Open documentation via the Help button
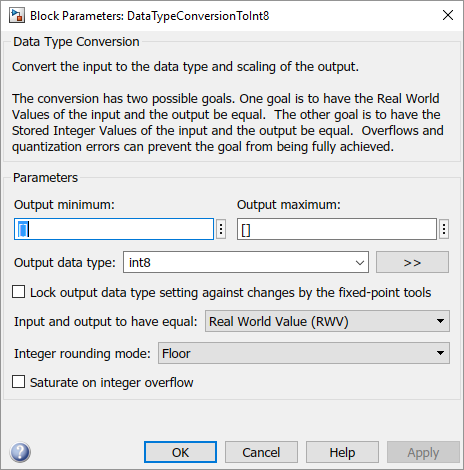Viewport: 464px width, 470px height. pos(342,452)
